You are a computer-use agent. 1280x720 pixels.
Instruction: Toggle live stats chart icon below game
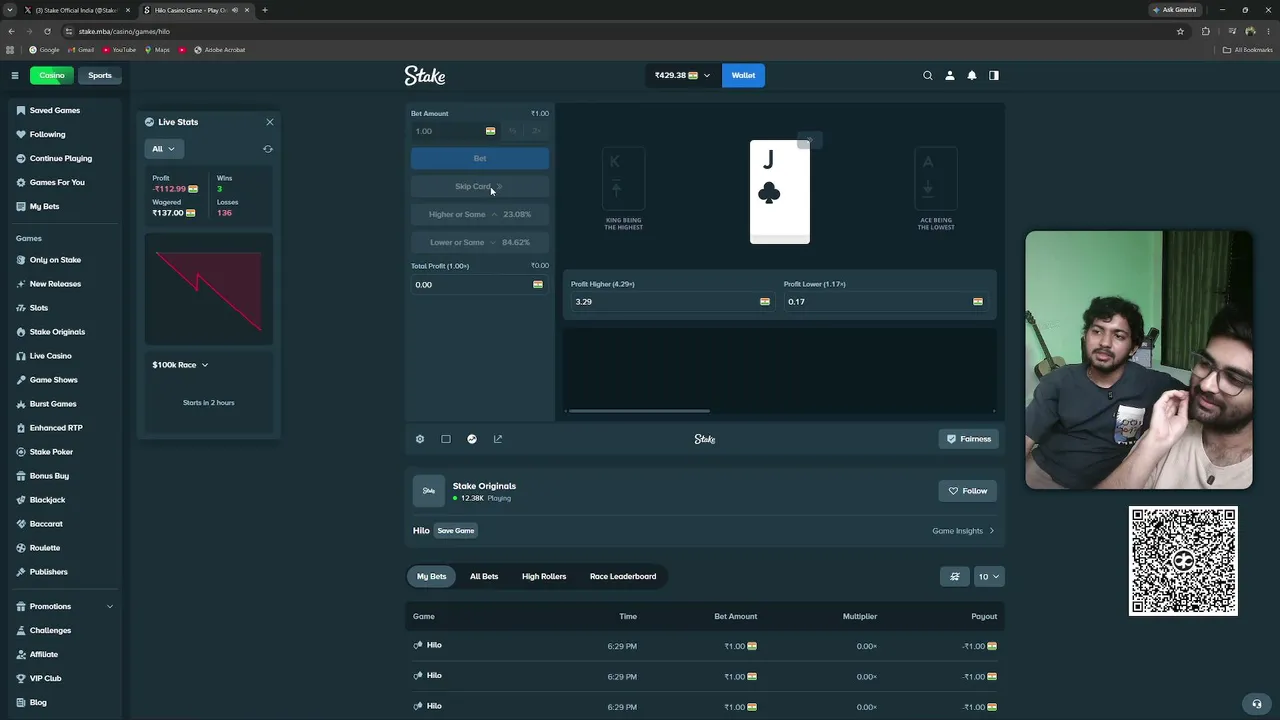pyautogui.click(x=472, y=439)
